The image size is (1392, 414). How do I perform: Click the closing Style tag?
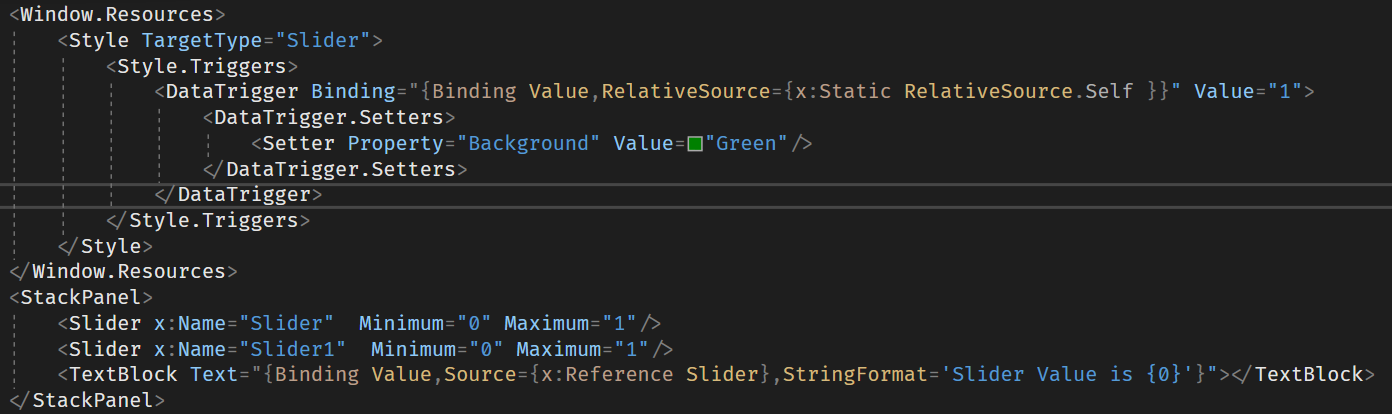tap(110, 246)
